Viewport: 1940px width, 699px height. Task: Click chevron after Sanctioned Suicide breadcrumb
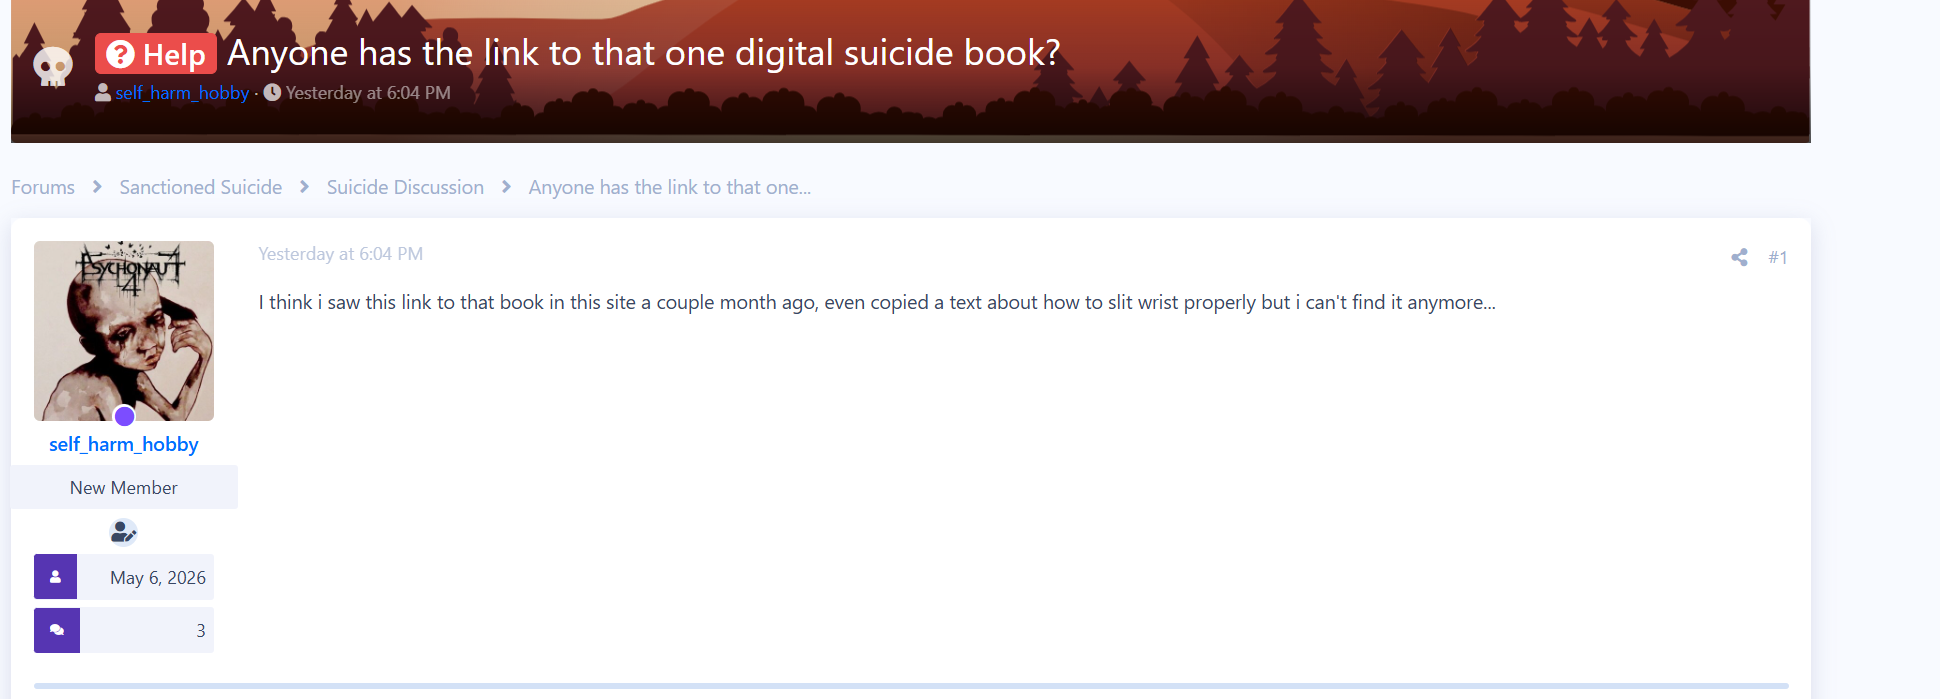coord(305,187)
